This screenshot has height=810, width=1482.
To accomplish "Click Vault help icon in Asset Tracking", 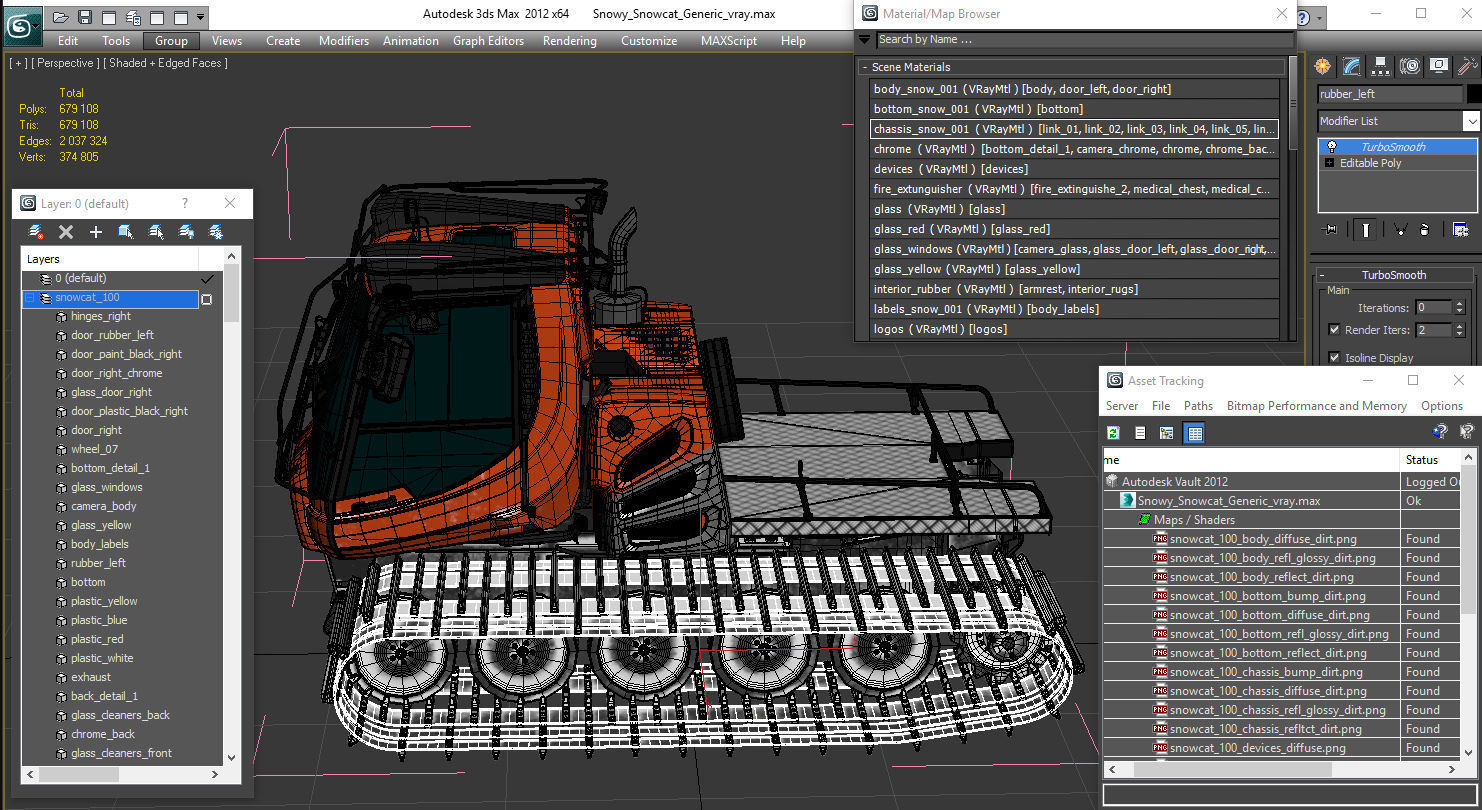I will click(1440, 432).
